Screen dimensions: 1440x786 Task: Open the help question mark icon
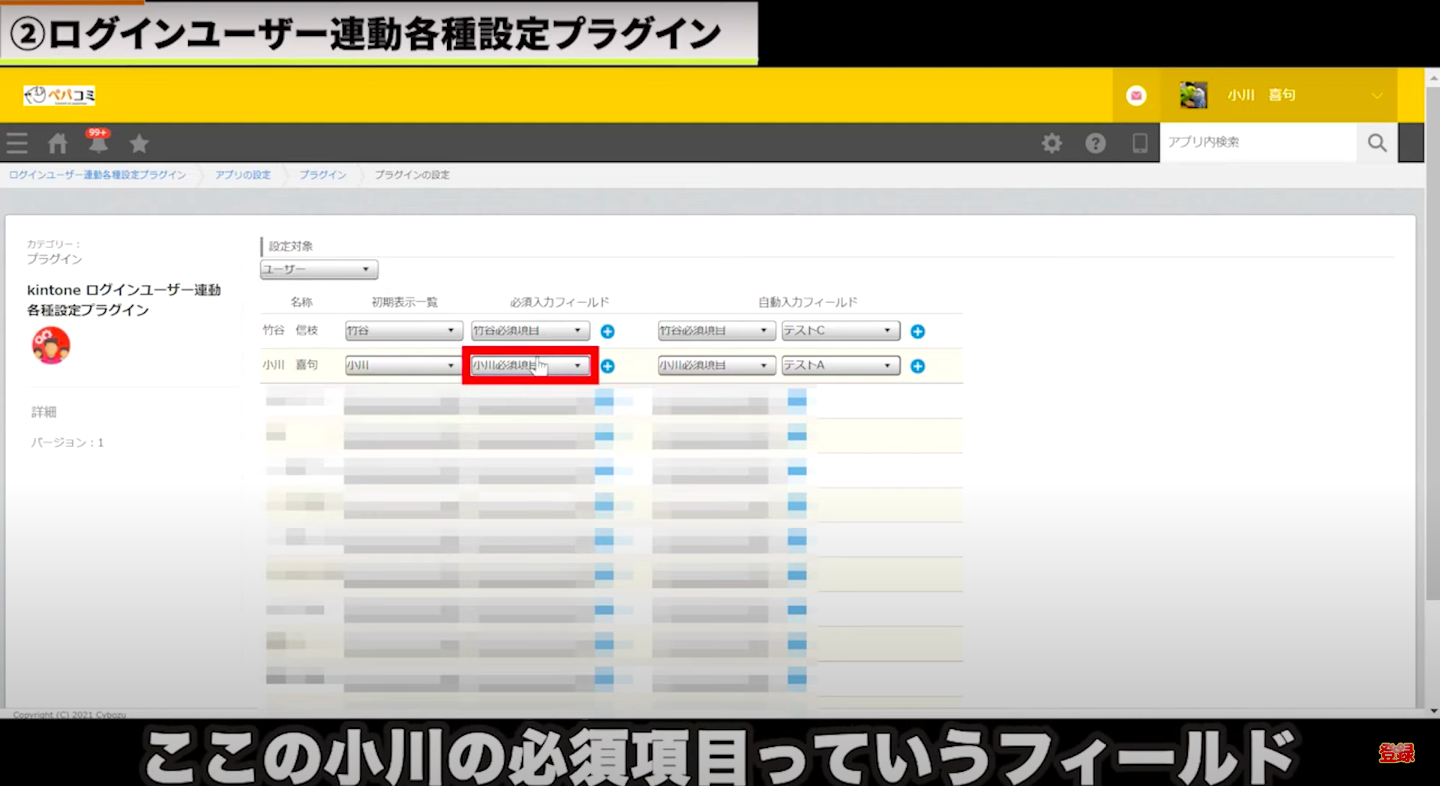coord(1096,143)
